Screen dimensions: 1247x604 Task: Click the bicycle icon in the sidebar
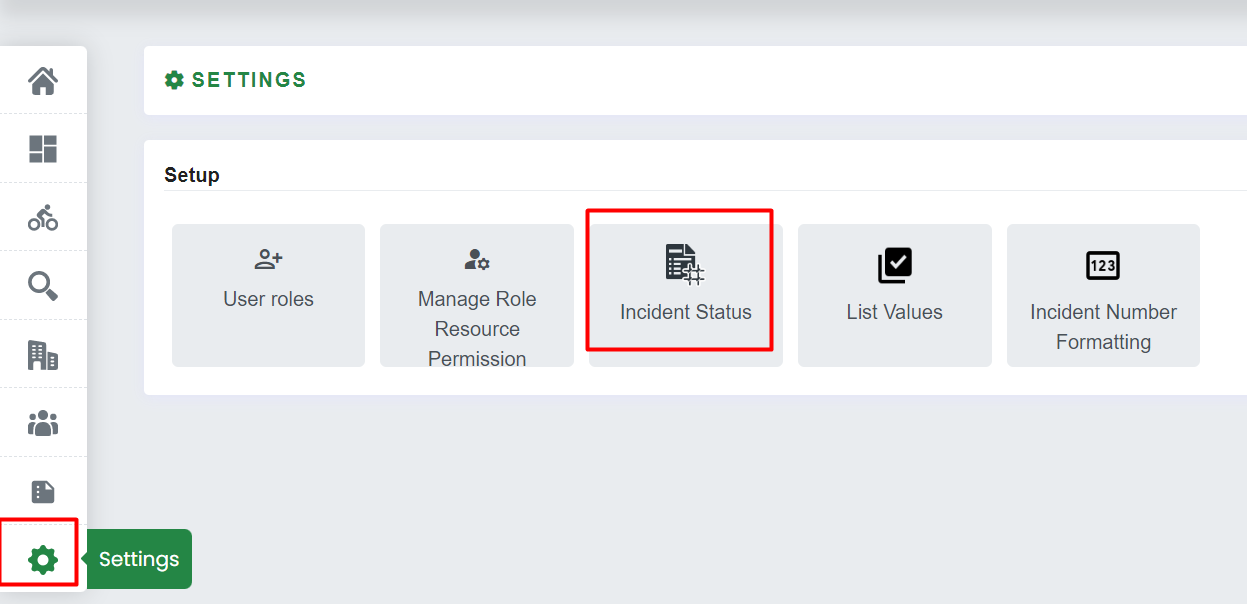(43, 217)
